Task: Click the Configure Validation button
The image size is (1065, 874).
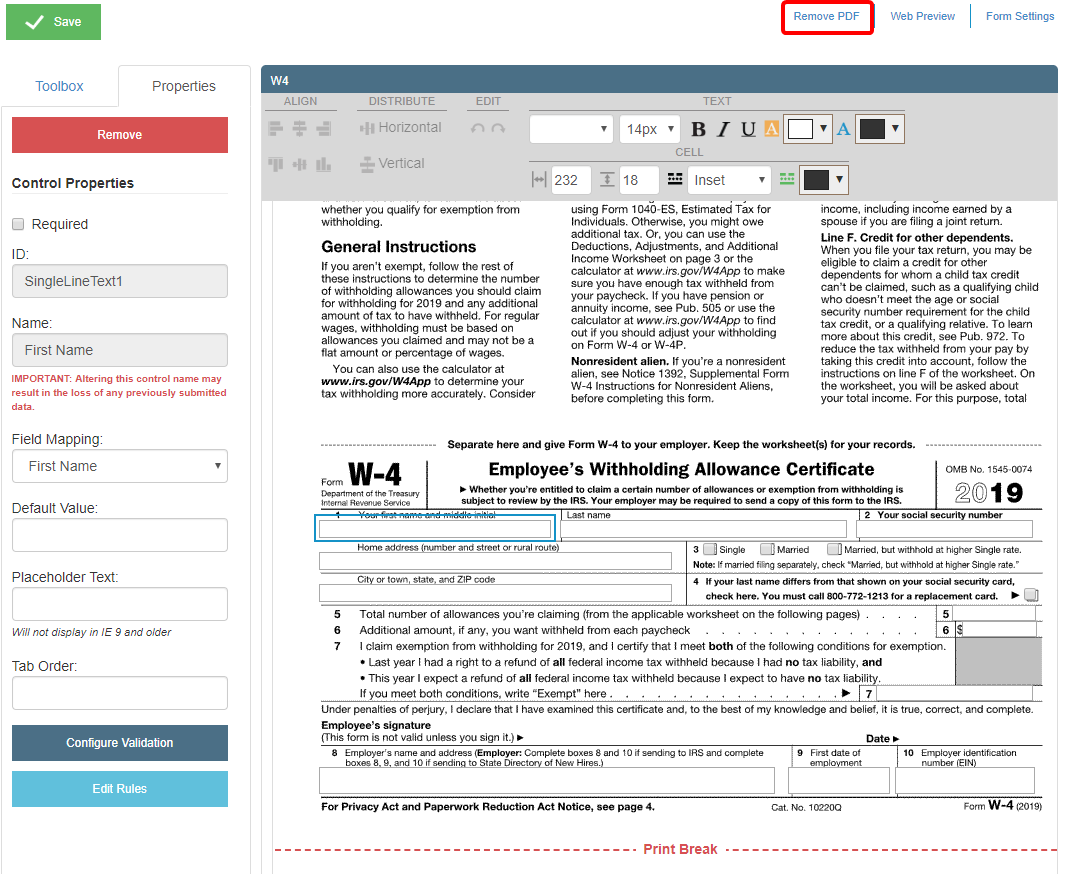Action: click(x=120, y=743)
